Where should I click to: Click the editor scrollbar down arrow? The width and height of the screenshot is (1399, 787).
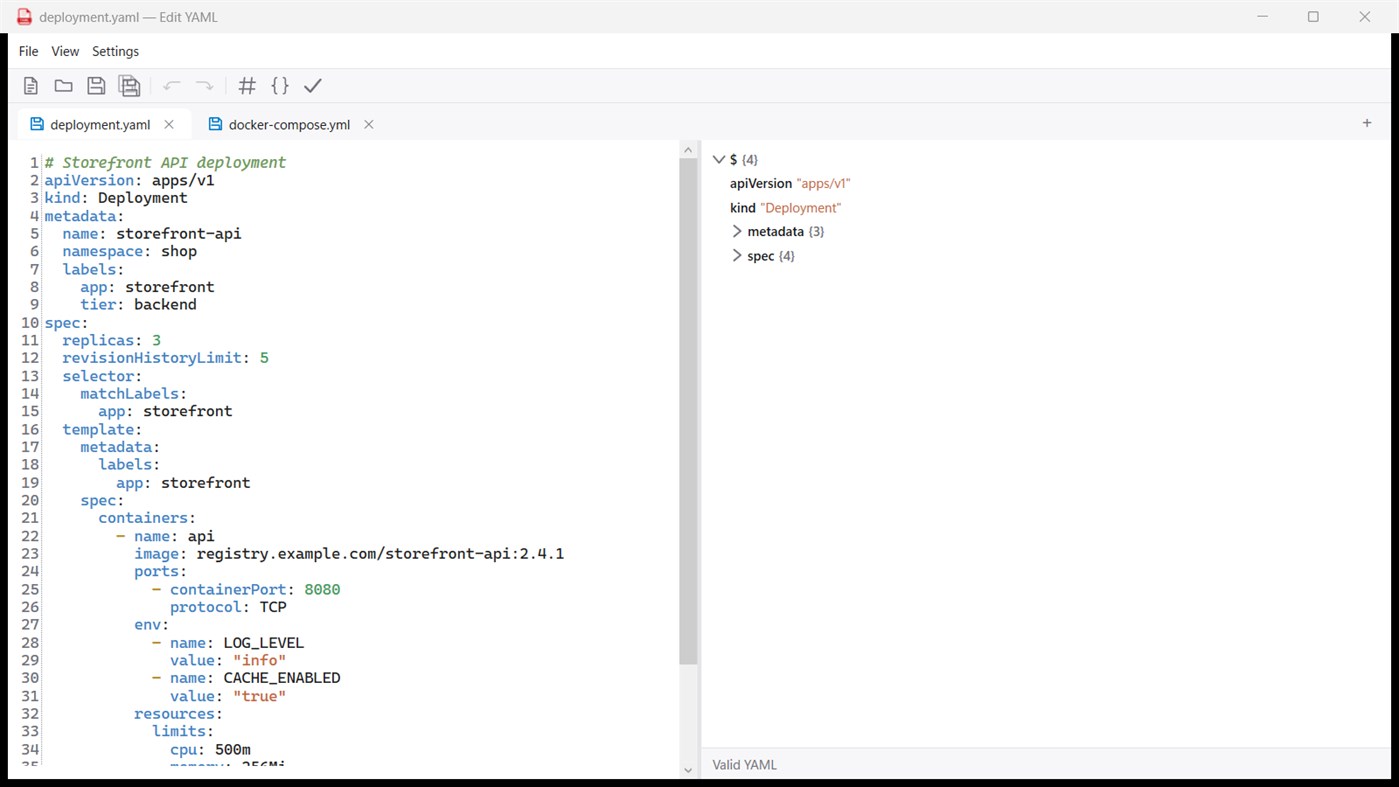tap(688, 770)
